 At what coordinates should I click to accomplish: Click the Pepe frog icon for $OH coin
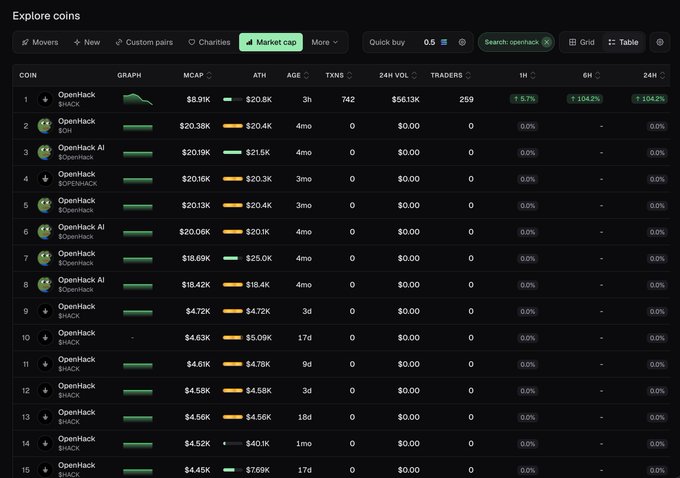point(45,126)
